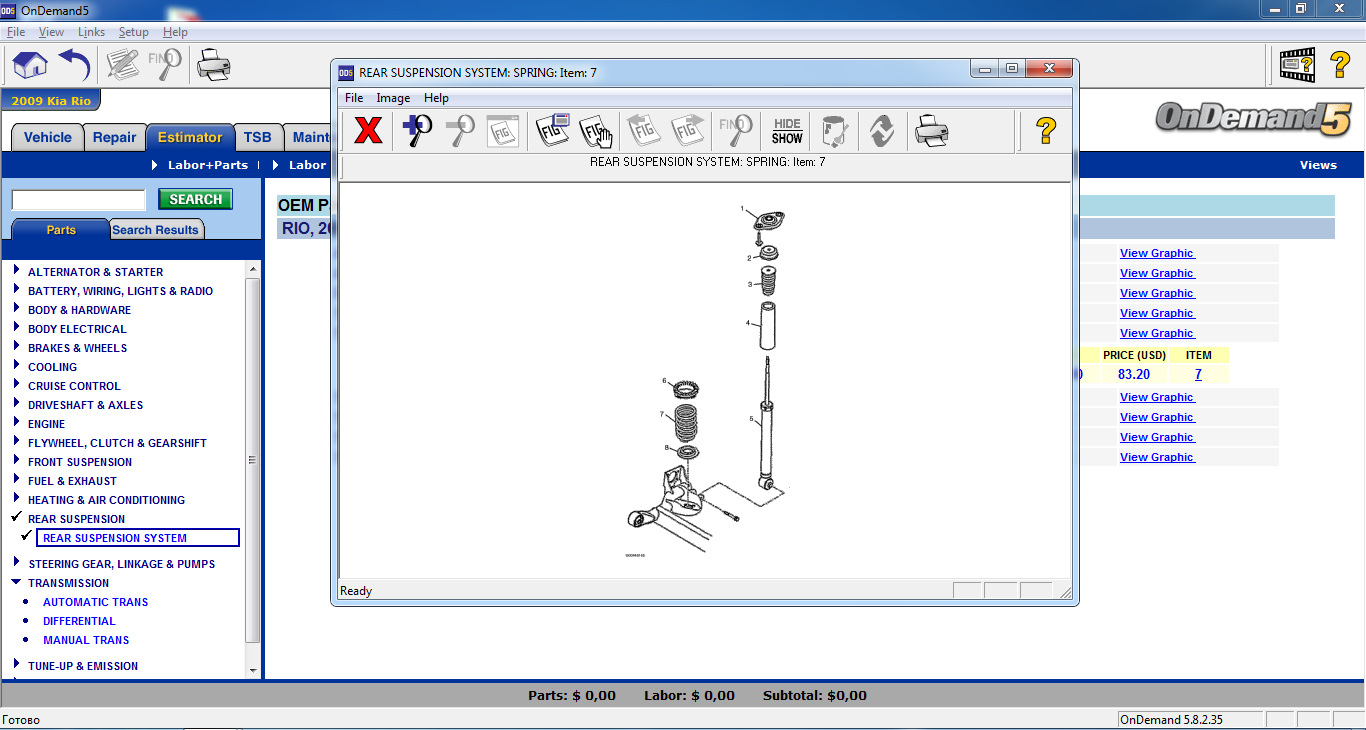
Task: Expand the BODY & HARDWARE arrow
Action: click(x=17, y=309)
